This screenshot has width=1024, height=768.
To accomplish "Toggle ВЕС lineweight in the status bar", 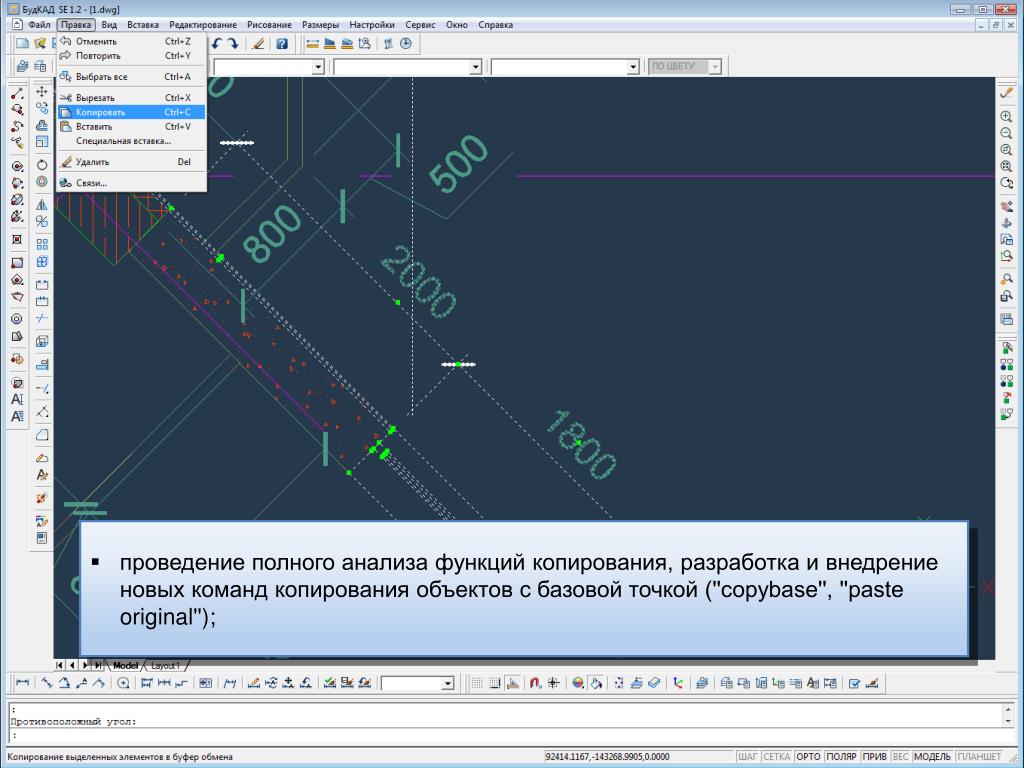I will (900, 756).
